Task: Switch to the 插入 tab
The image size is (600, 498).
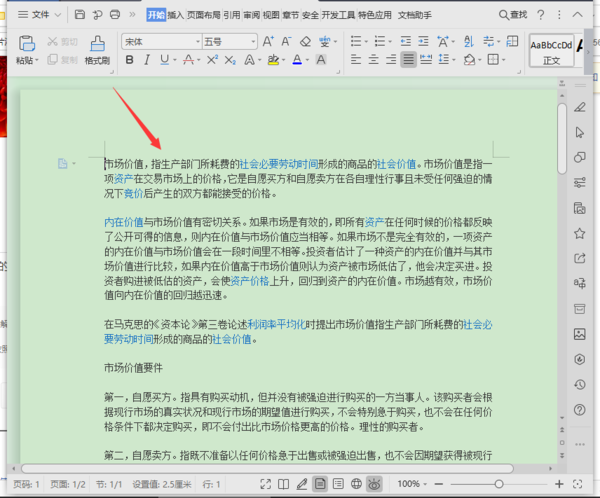Action: click(176, 15)
